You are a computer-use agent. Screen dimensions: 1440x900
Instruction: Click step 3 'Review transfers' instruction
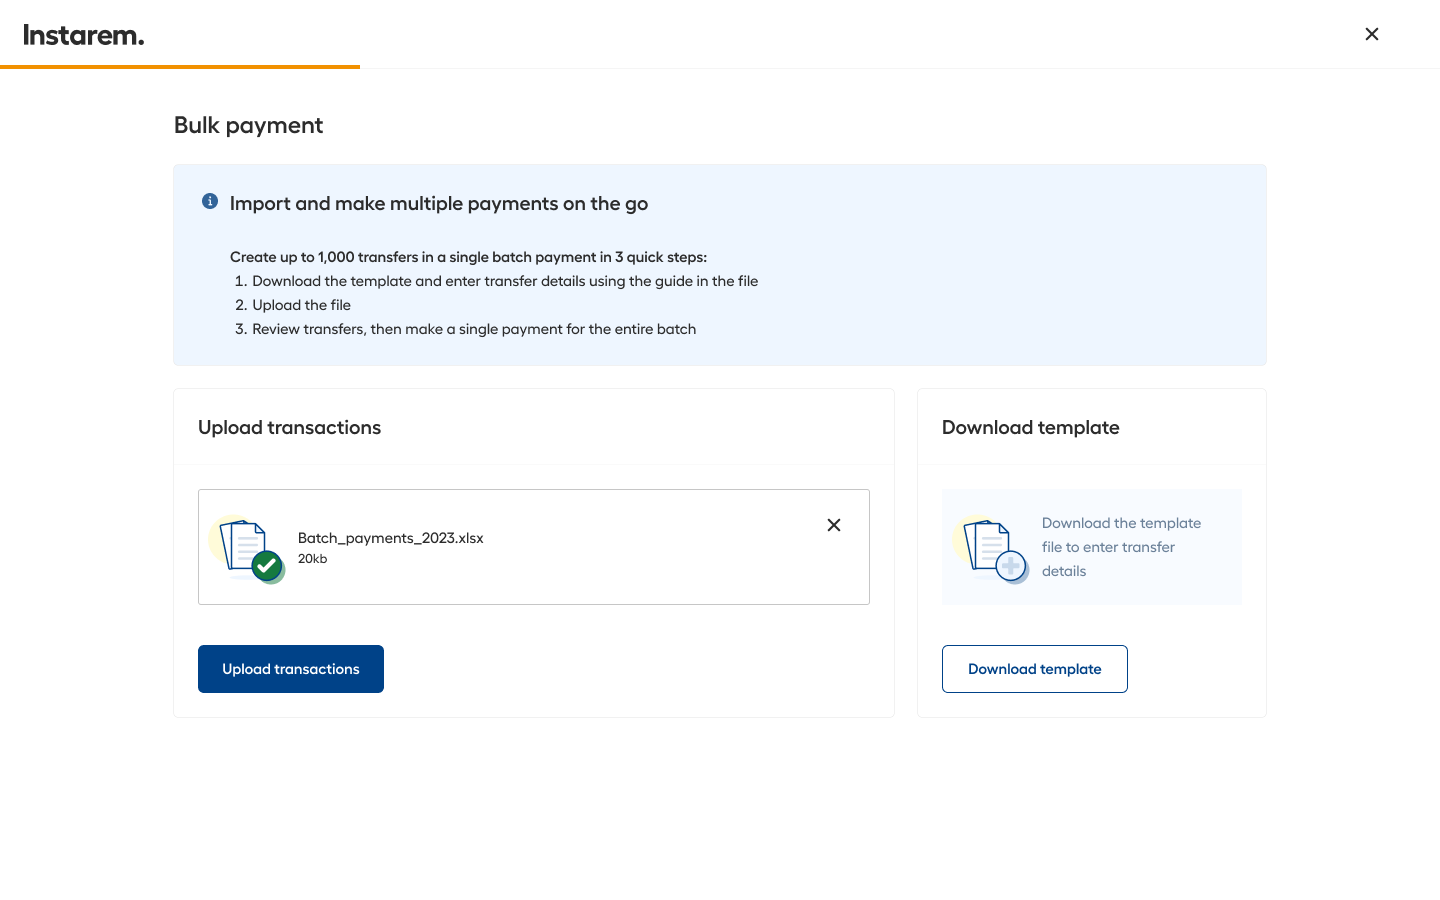point(473,329)
